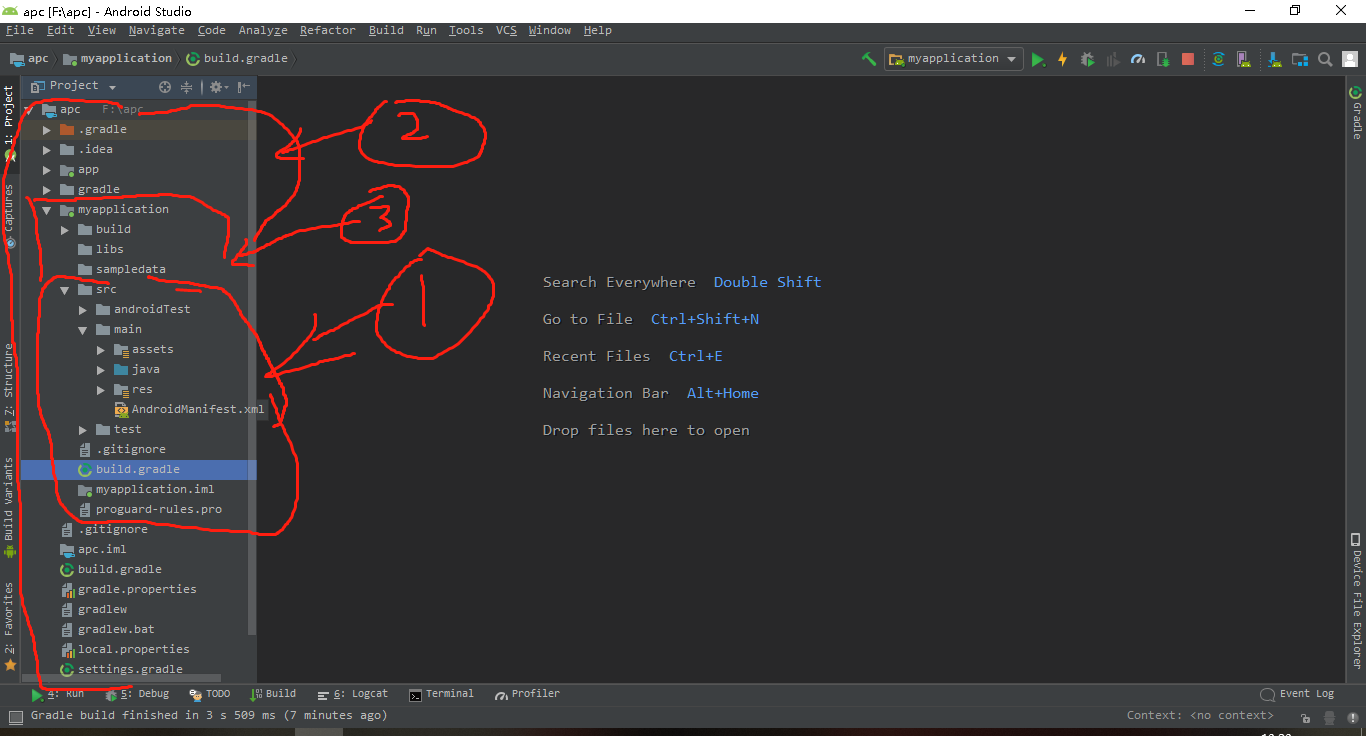Click the Apply Changes lightning bolt icon

pyautogui.click(x=1062, y=59)
